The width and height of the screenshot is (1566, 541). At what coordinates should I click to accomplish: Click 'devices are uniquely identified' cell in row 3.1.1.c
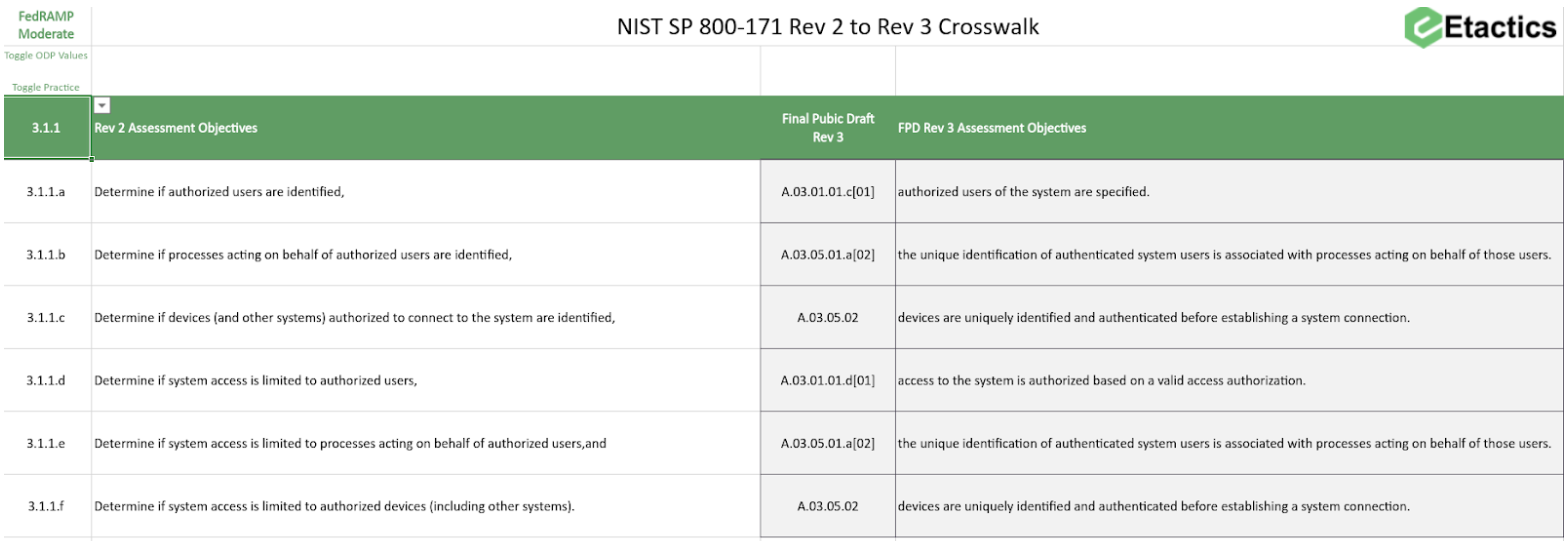[x=1229, y=318]
